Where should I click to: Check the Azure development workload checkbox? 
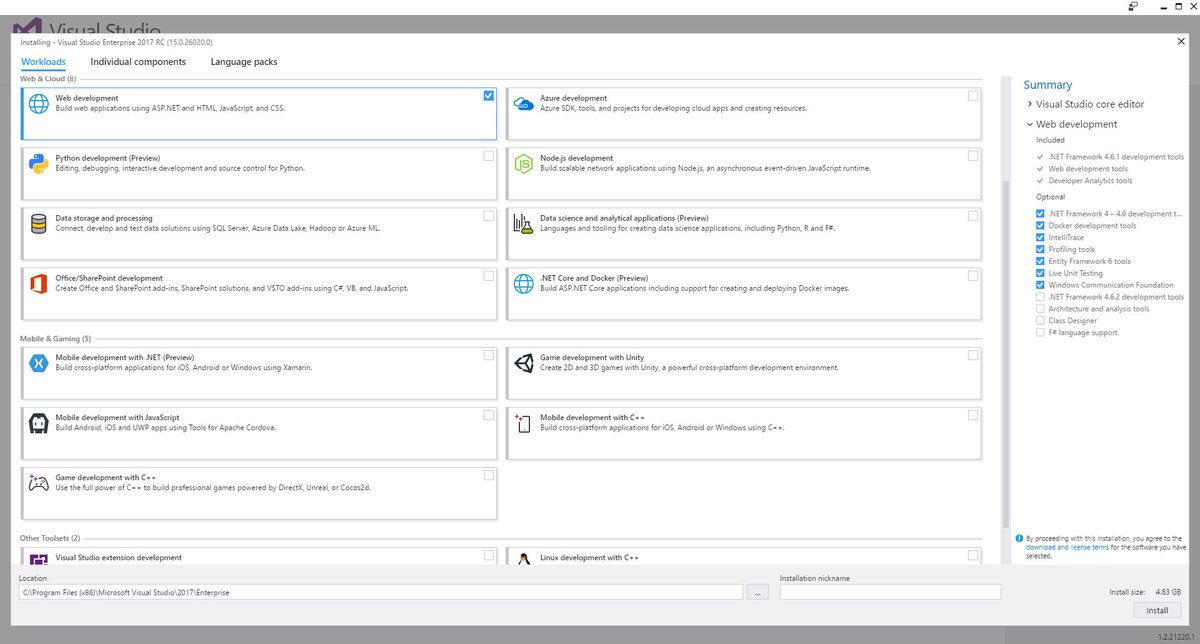973,96
